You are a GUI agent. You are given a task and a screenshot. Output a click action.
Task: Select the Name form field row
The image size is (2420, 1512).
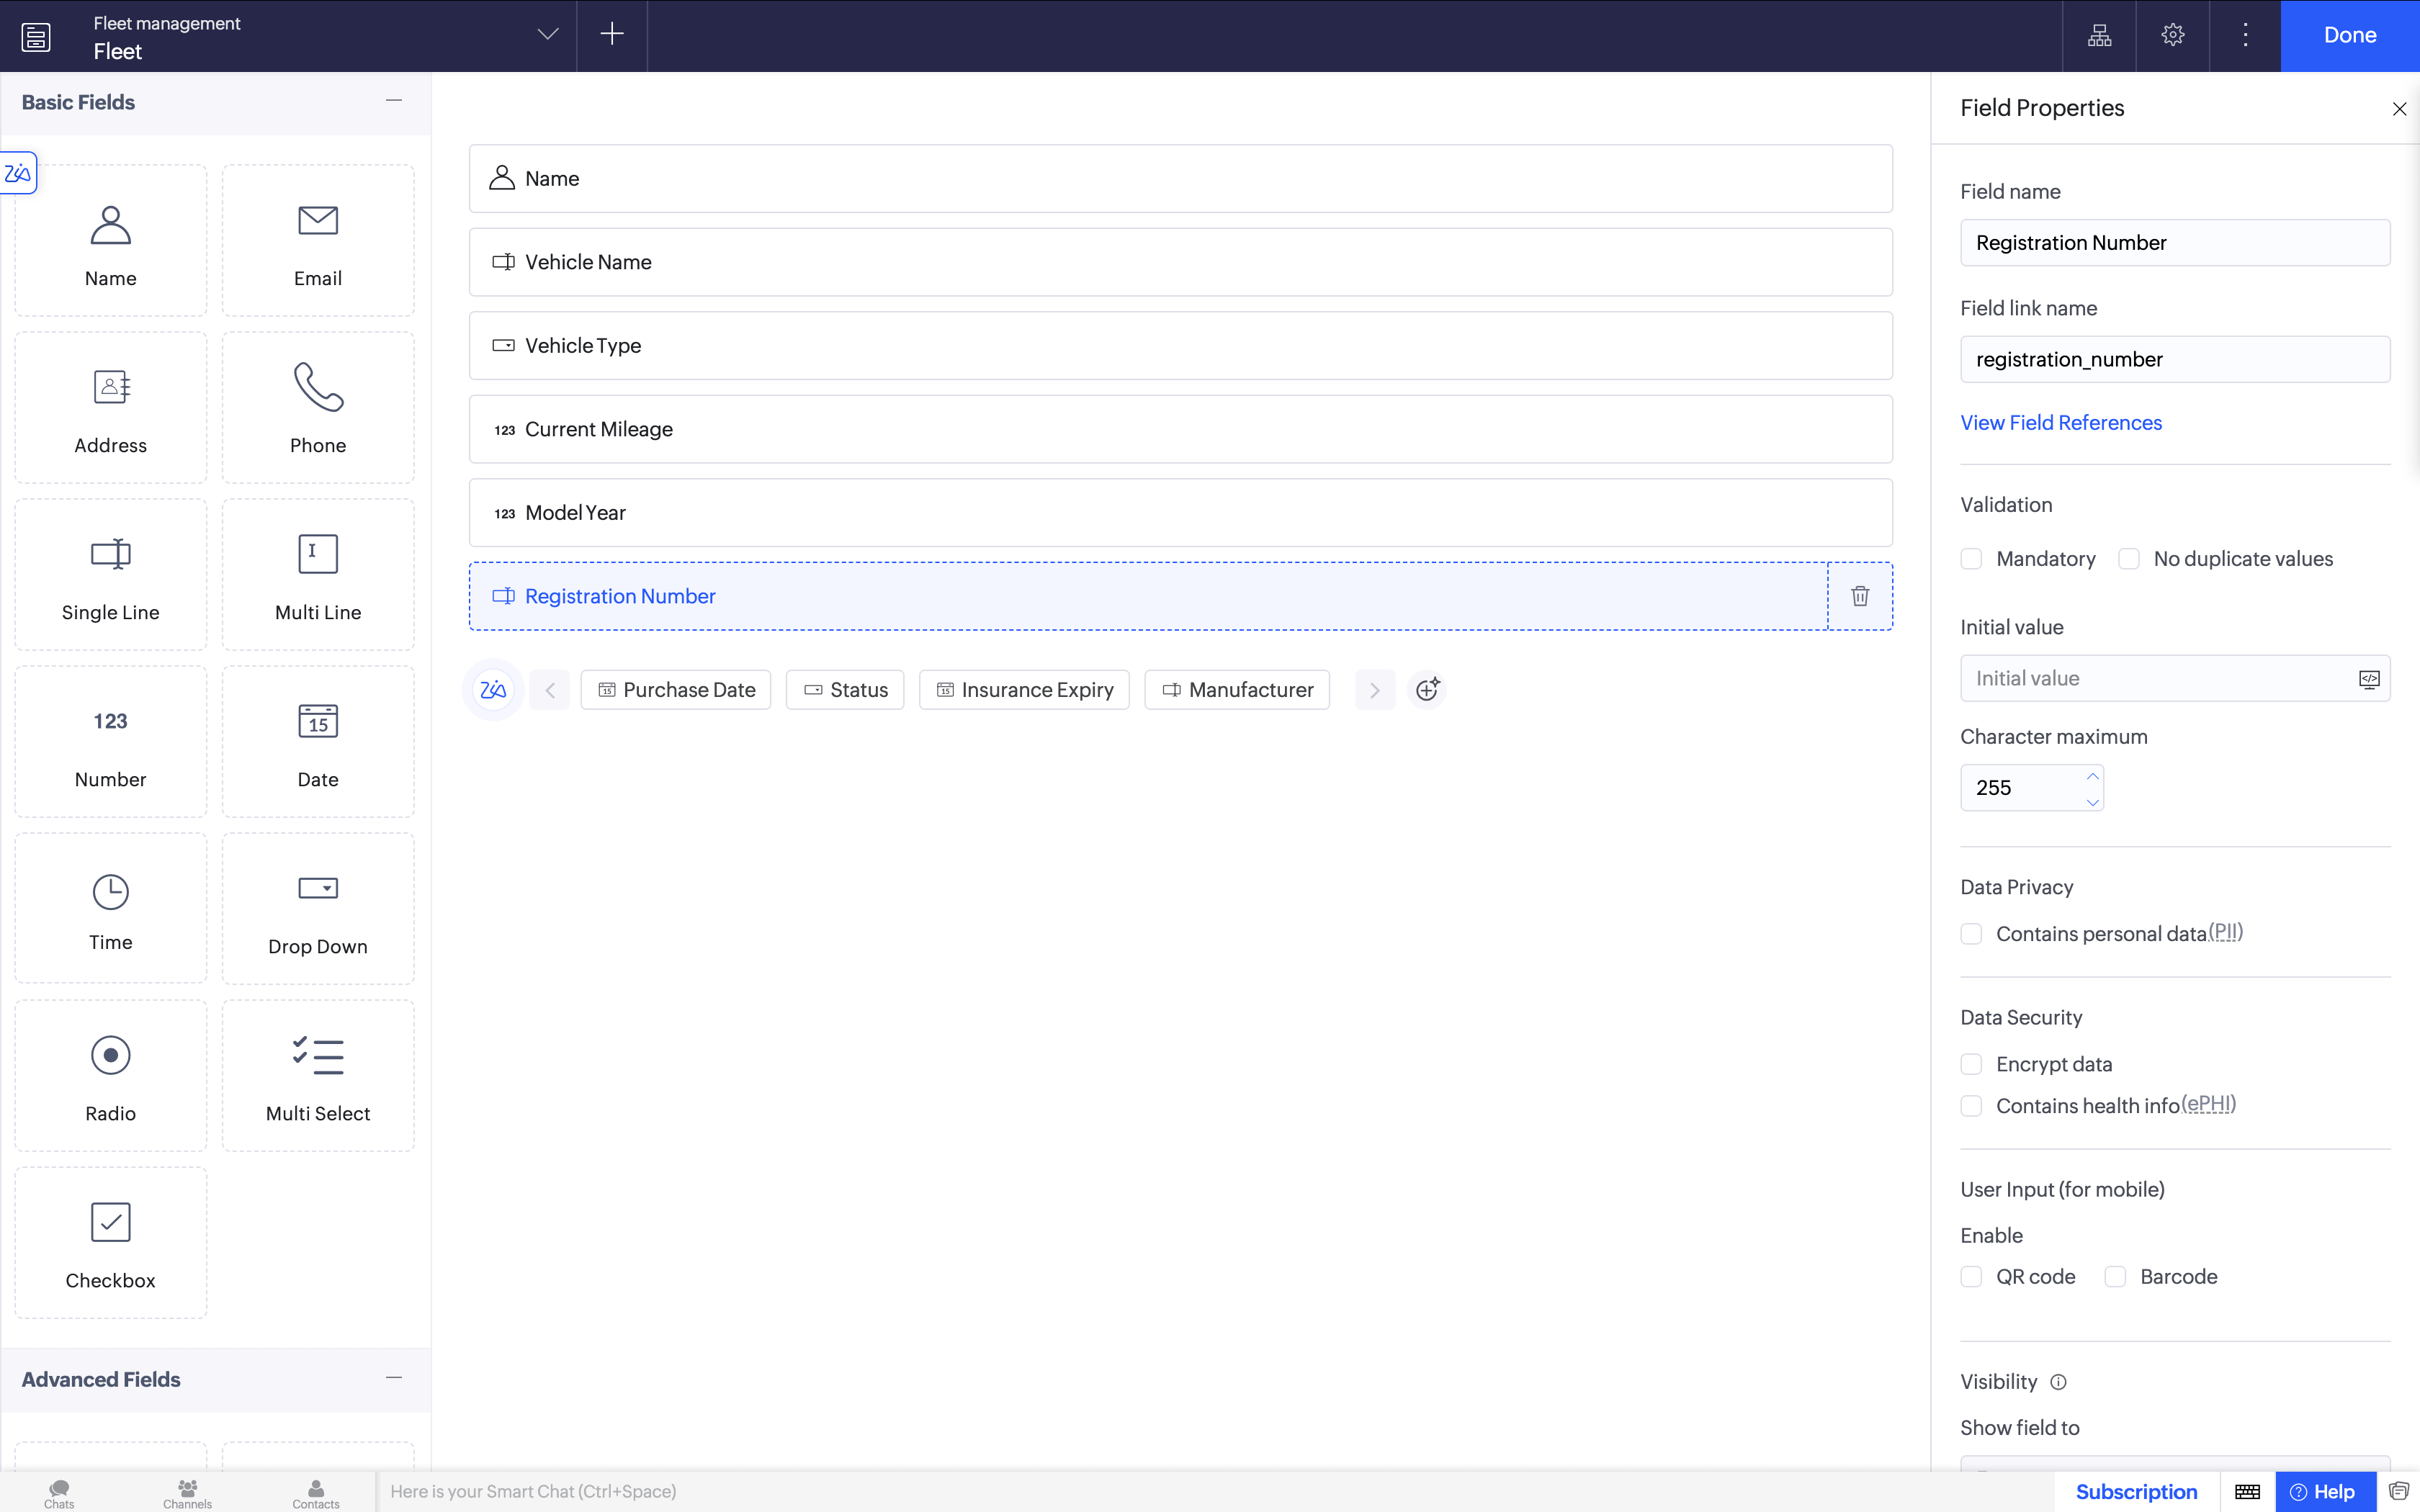coord(1180,179)
